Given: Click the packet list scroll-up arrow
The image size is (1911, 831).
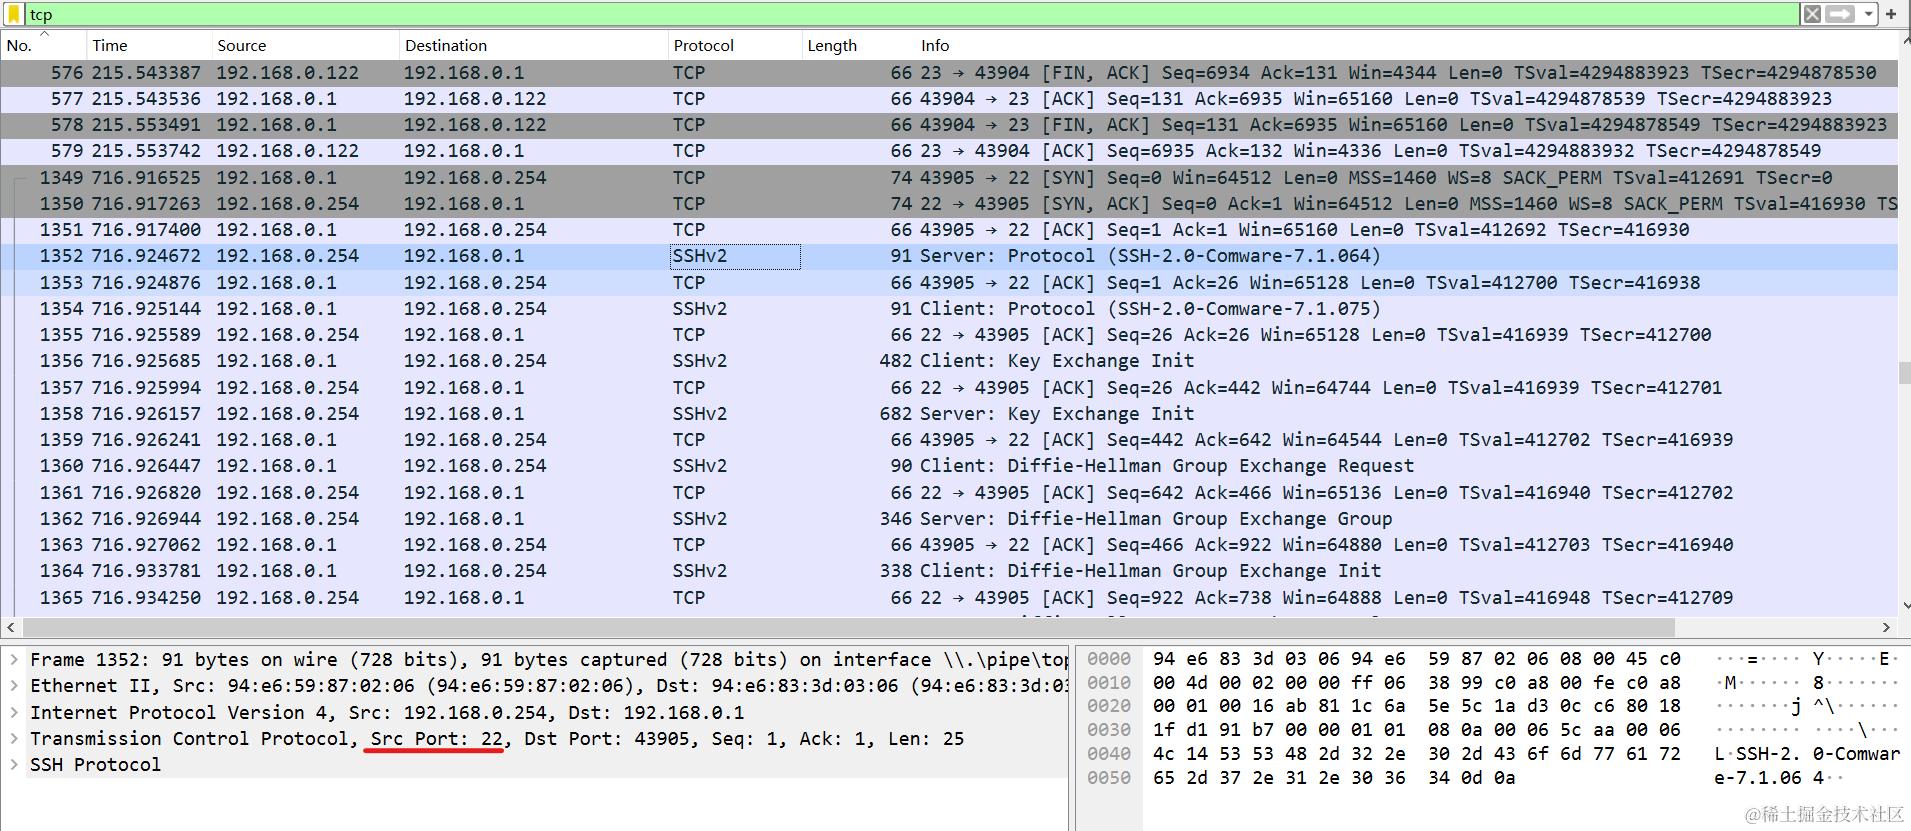Looking at the screenshot, I should [1904, 41].
